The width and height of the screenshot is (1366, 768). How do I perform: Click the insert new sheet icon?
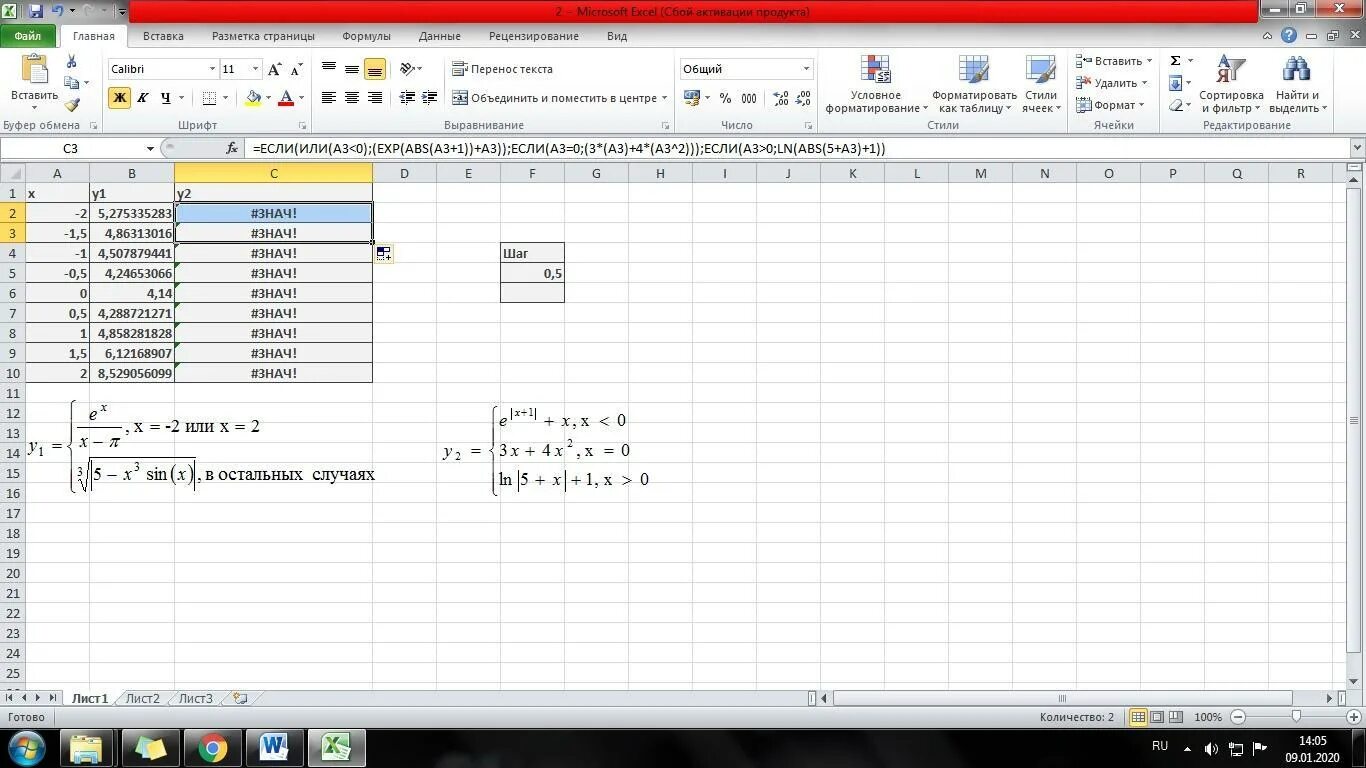click(240, 699)
